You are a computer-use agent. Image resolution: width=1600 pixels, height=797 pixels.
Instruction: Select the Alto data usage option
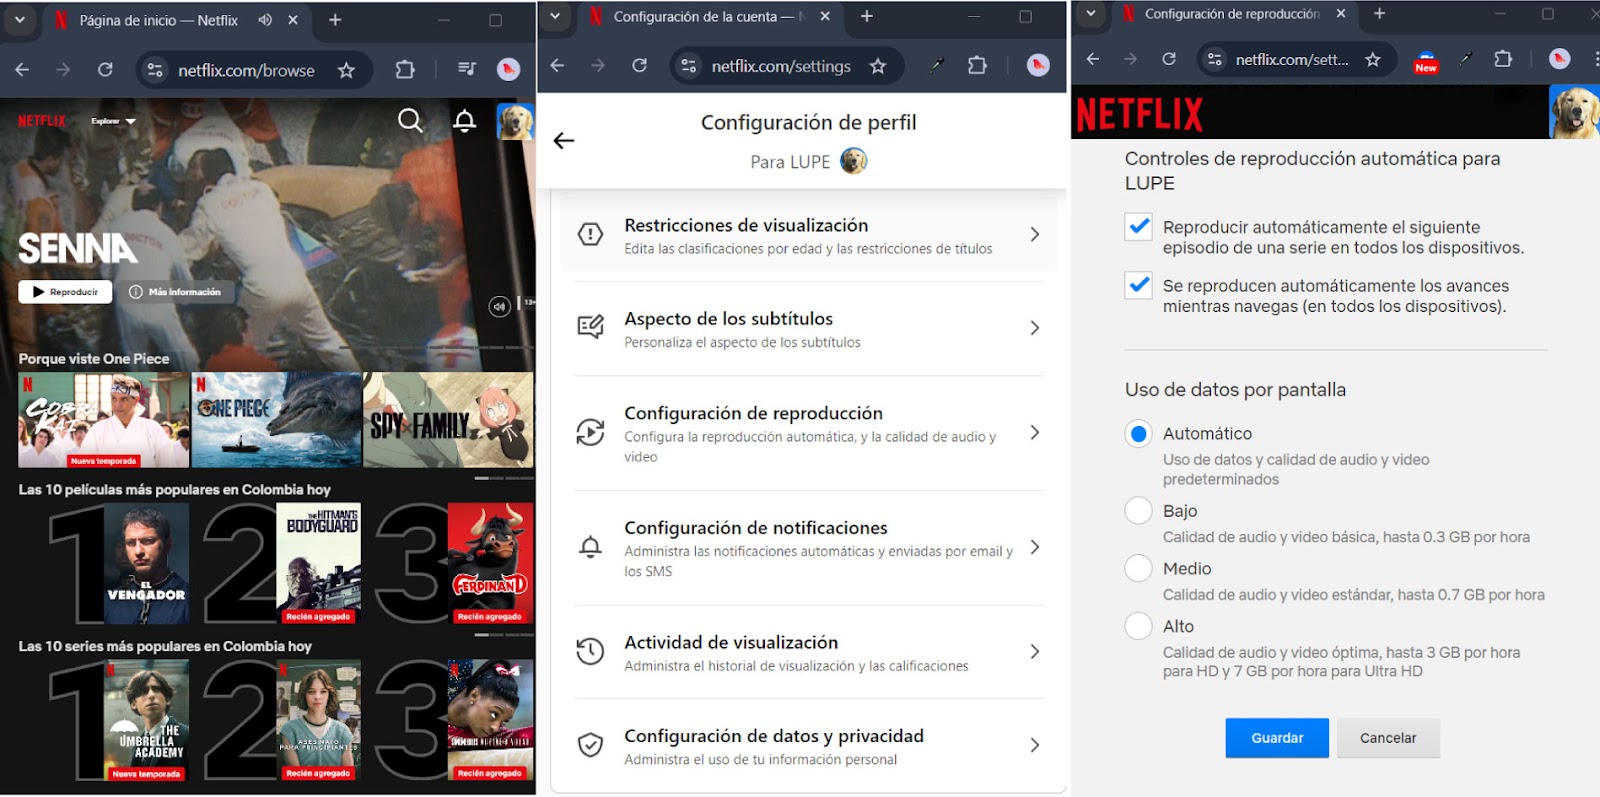pos(1139,626)
